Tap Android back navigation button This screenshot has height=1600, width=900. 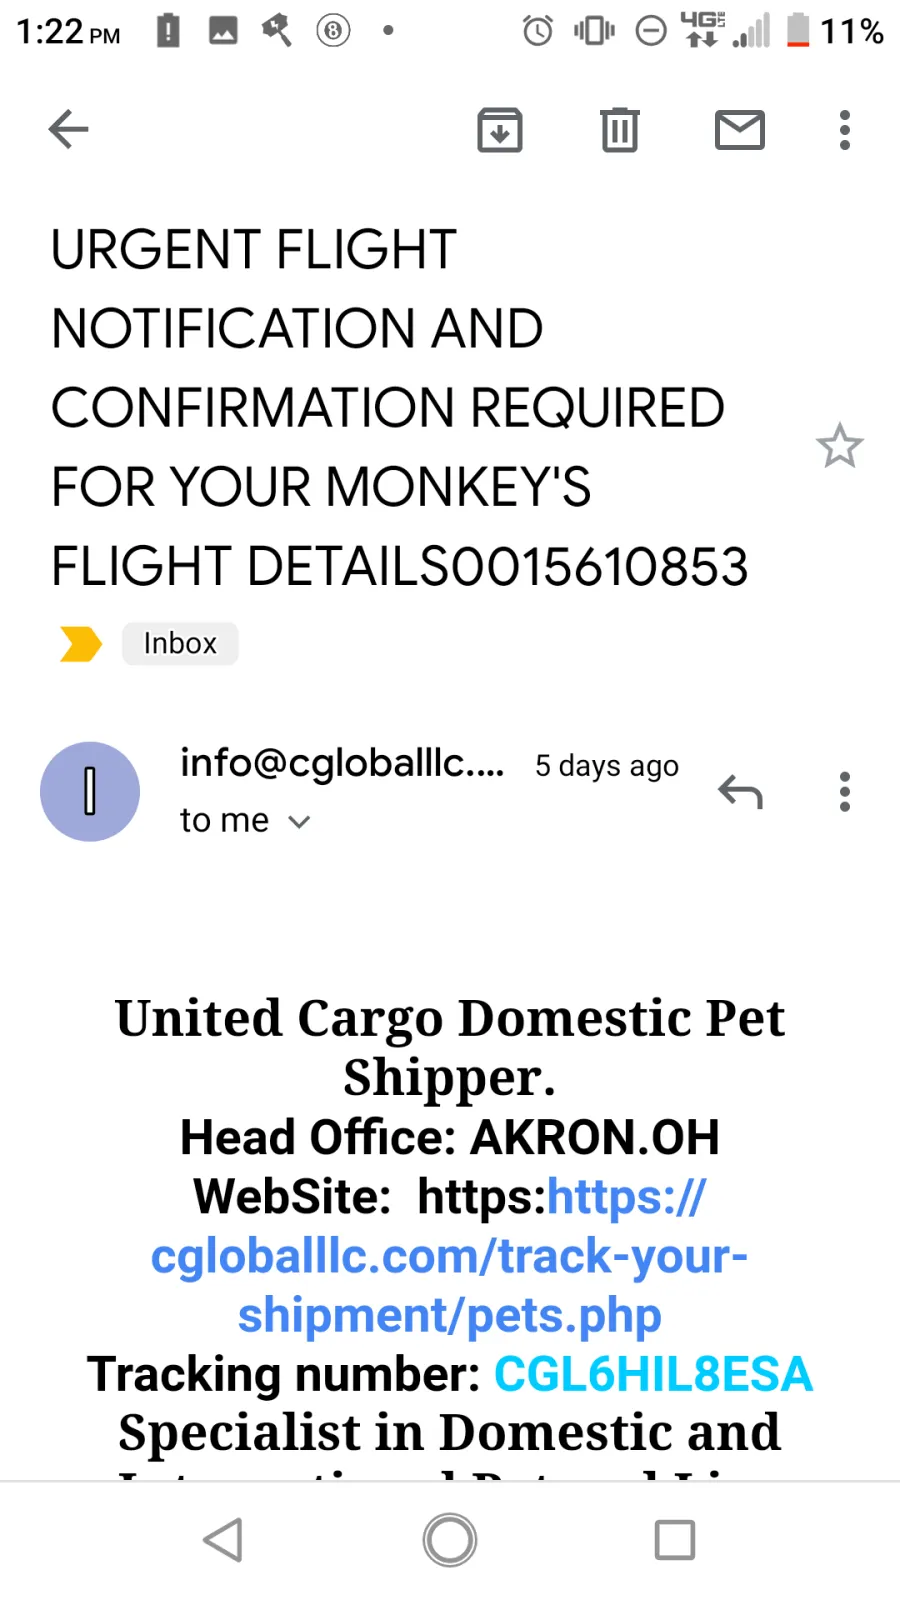pyautogui.click(x=223, y=1540)
